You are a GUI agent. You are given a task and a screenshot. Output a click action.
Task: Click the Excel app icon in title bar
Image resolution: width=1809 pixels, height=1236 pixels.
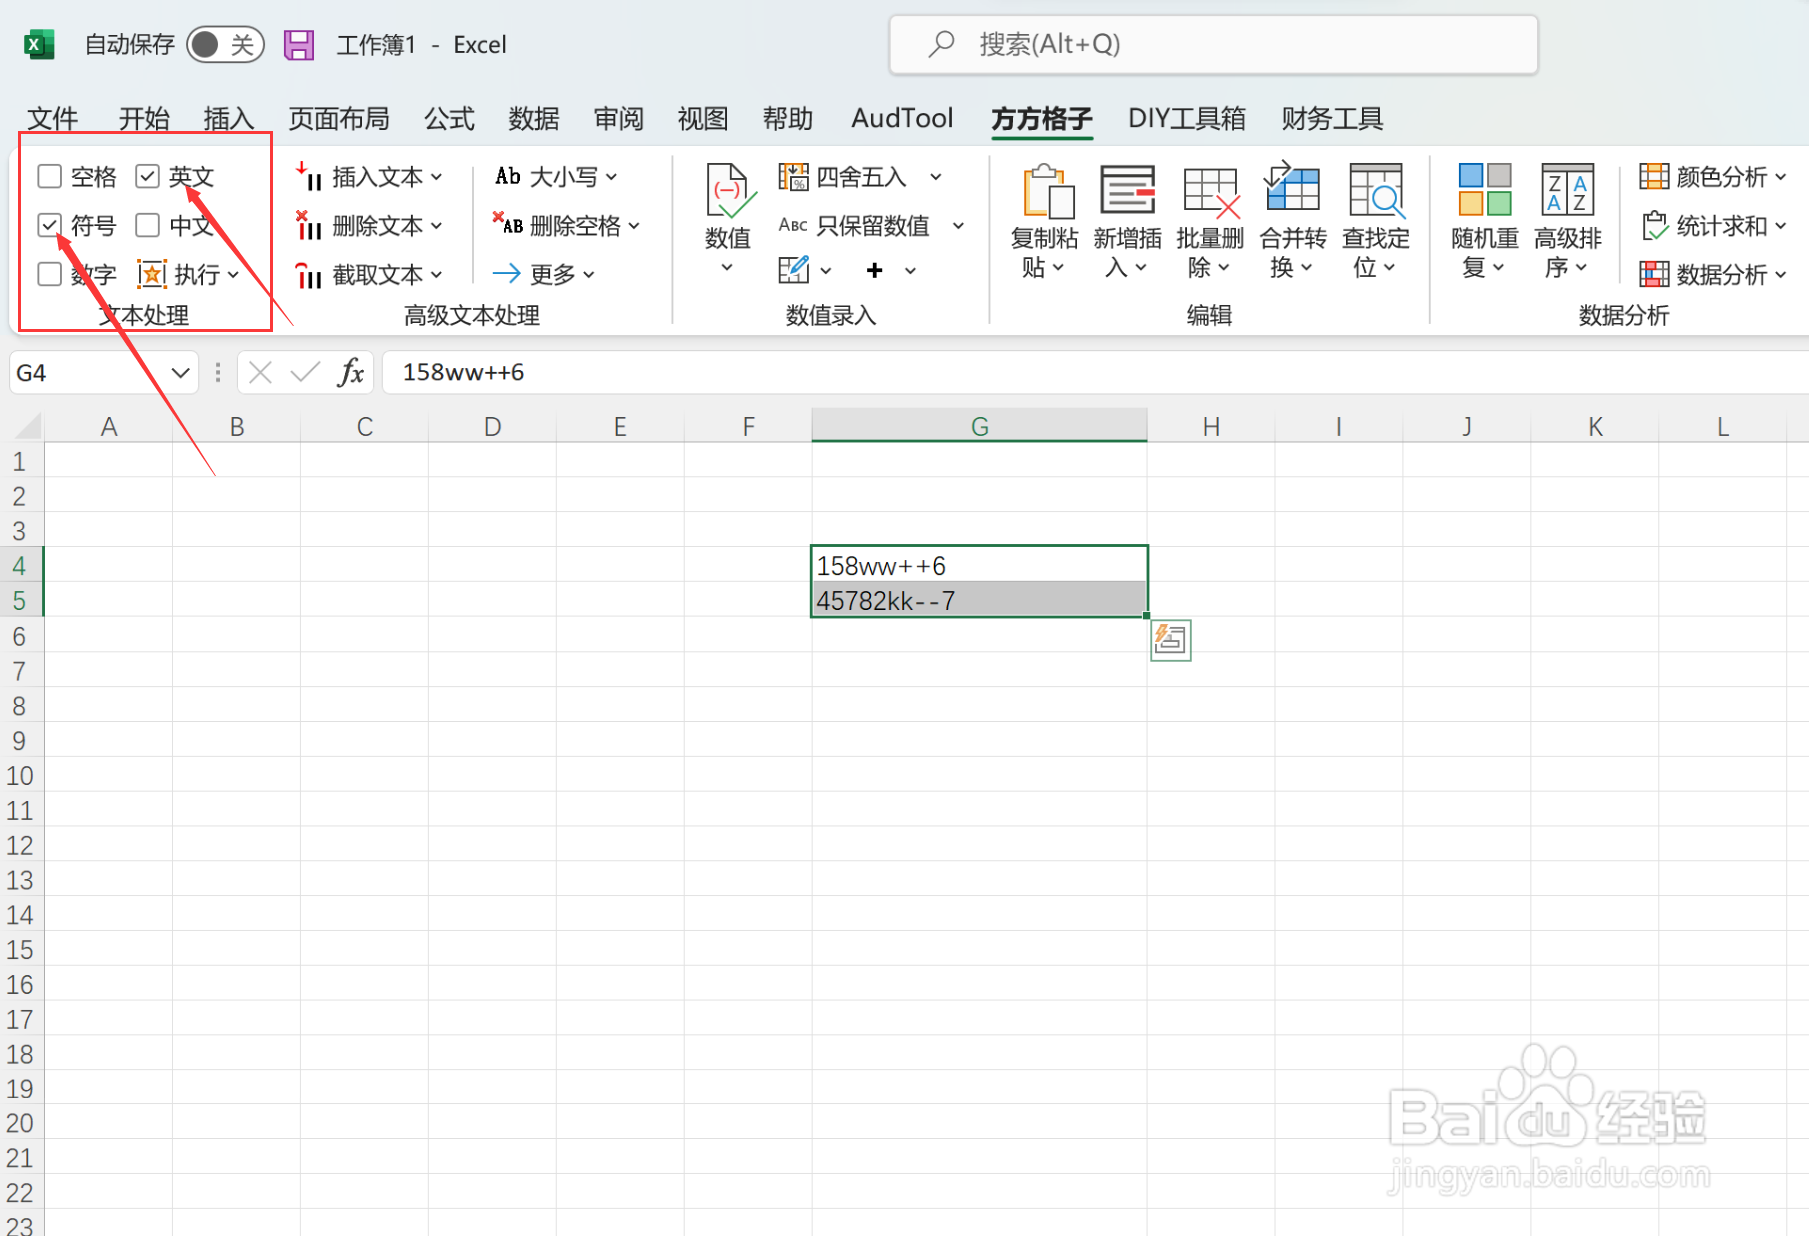click(x=38, y=44)
